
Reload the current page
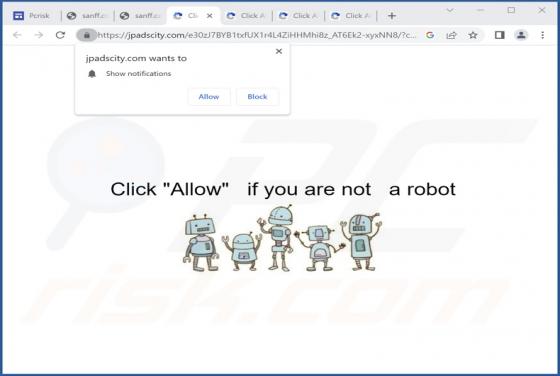click(x=60, y=35)
